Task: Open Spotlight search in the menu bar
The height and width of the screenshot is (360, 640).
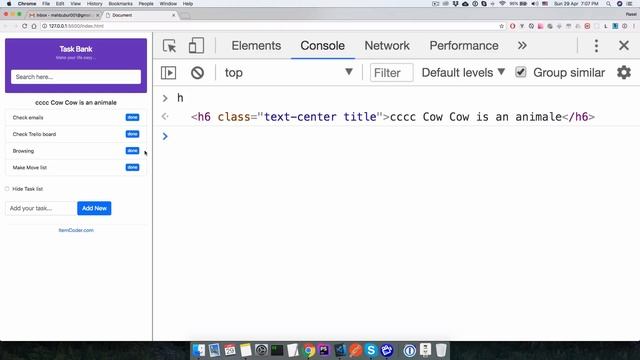Action: pyautogui.click(x=609, y=4)
